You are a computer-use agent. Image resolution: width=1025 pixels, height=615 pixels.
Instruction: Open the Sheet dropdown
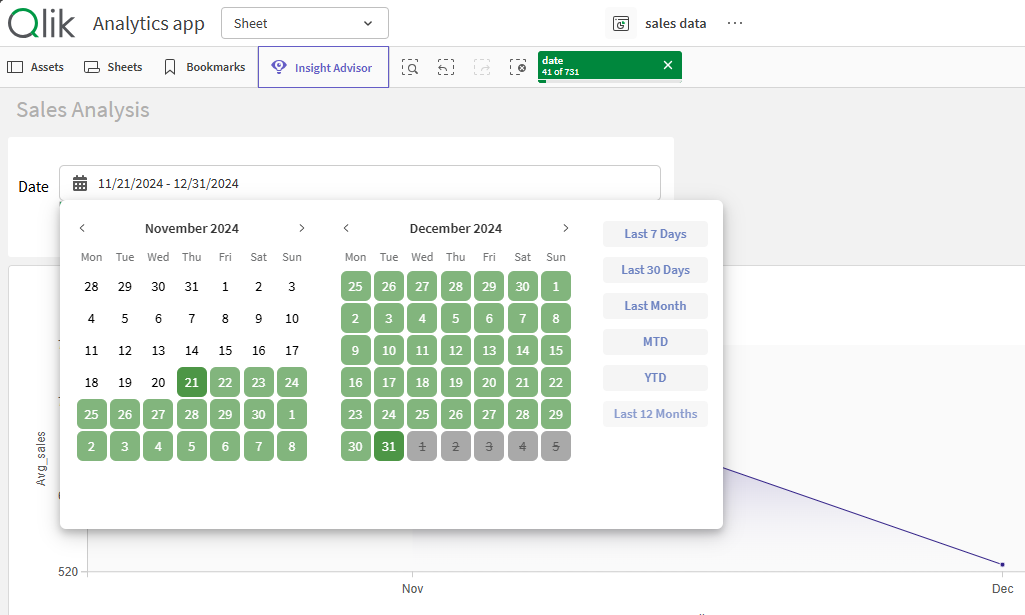[x=304, y=23]
